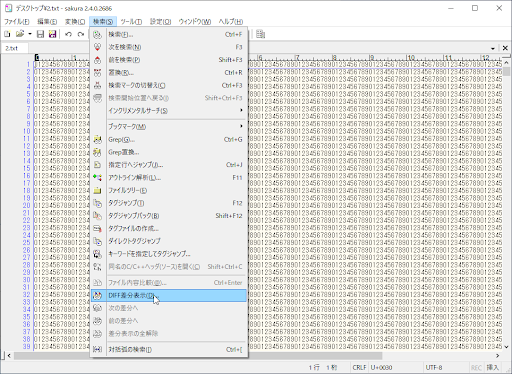512x374 pixels.
Task: Click the 次を検索 down-arrow icon
Action: pos(97,47)
